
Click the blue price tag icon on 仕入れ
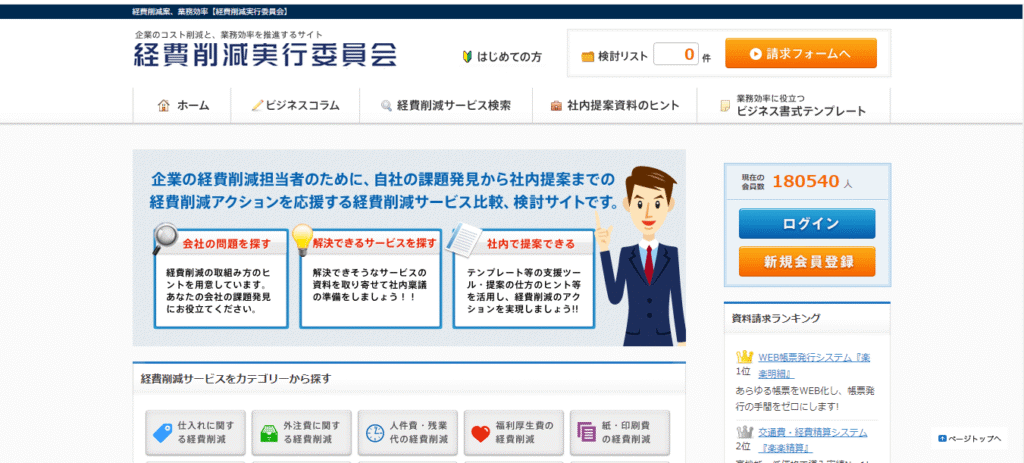162,433
